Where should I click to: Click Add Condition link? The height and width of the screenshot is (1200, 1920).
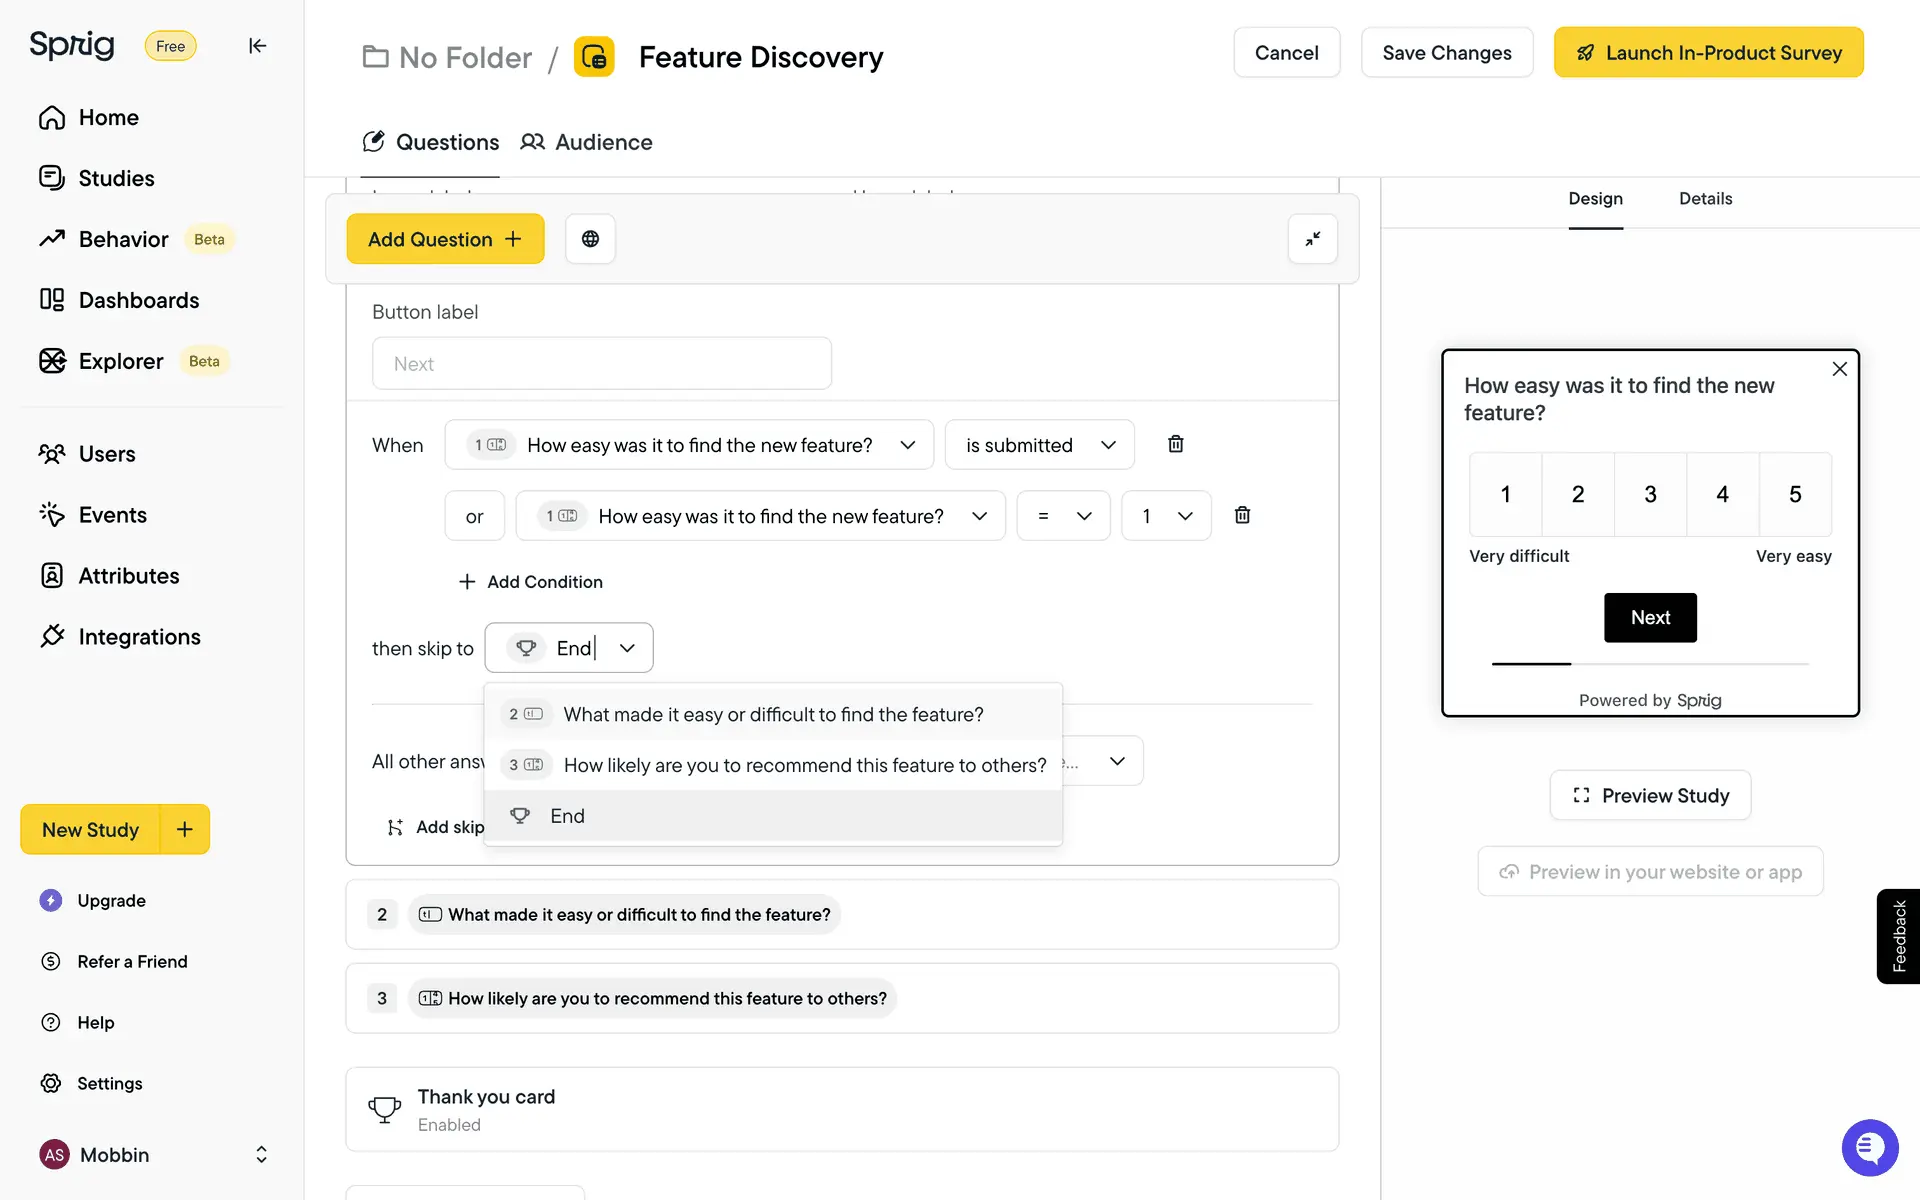[530, 582]
